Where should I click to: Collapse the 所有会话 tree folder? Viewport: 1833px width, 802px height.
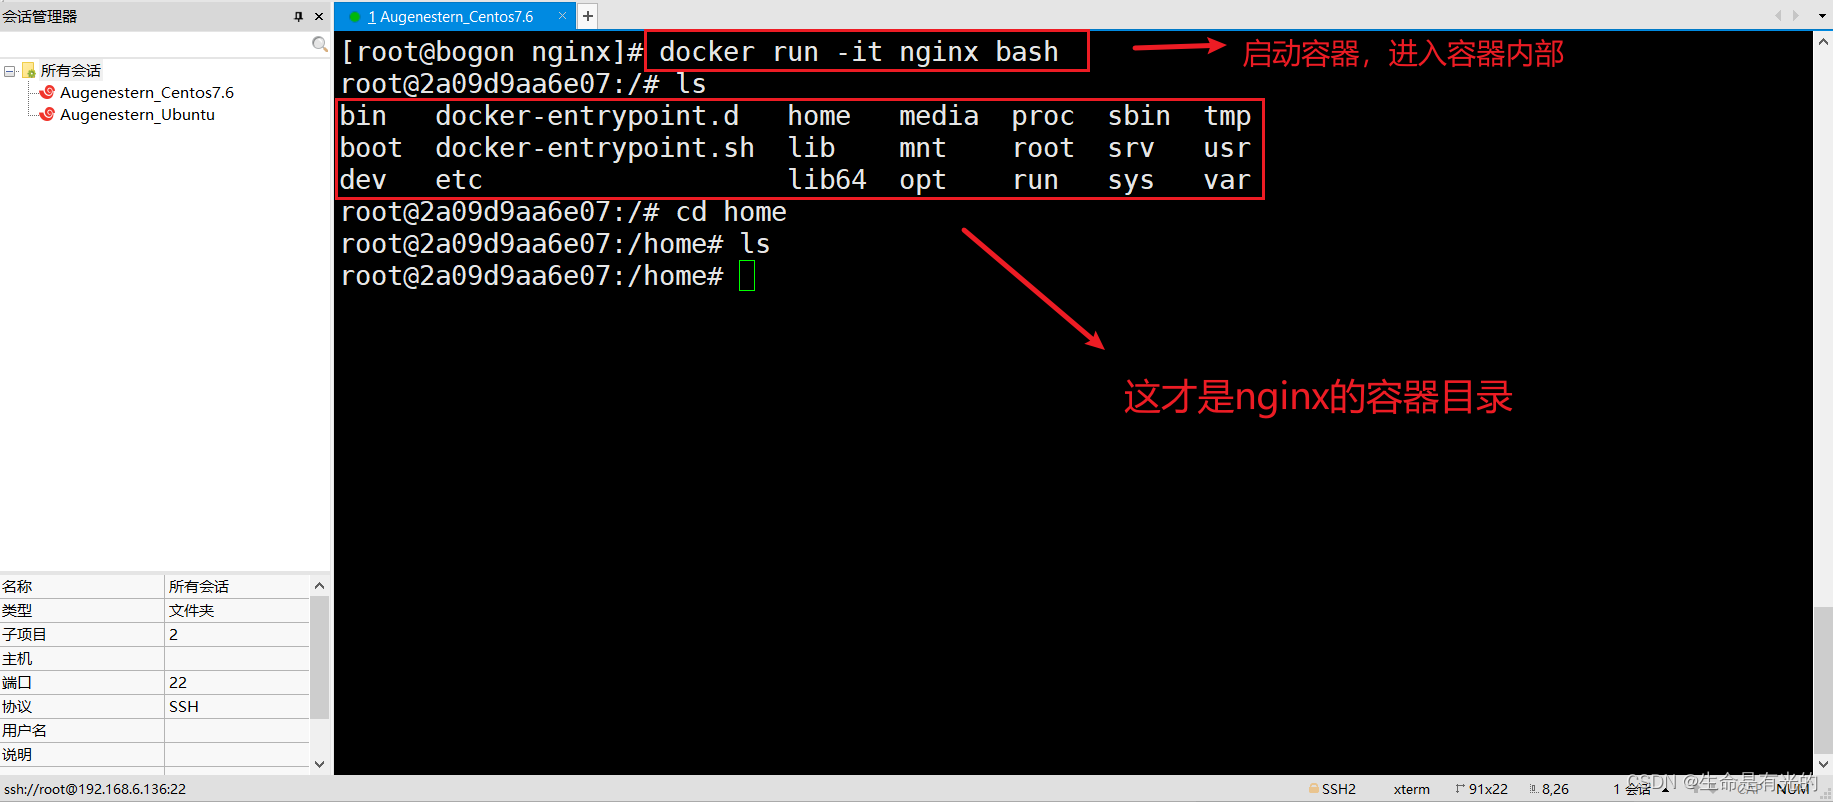(9, 71)
